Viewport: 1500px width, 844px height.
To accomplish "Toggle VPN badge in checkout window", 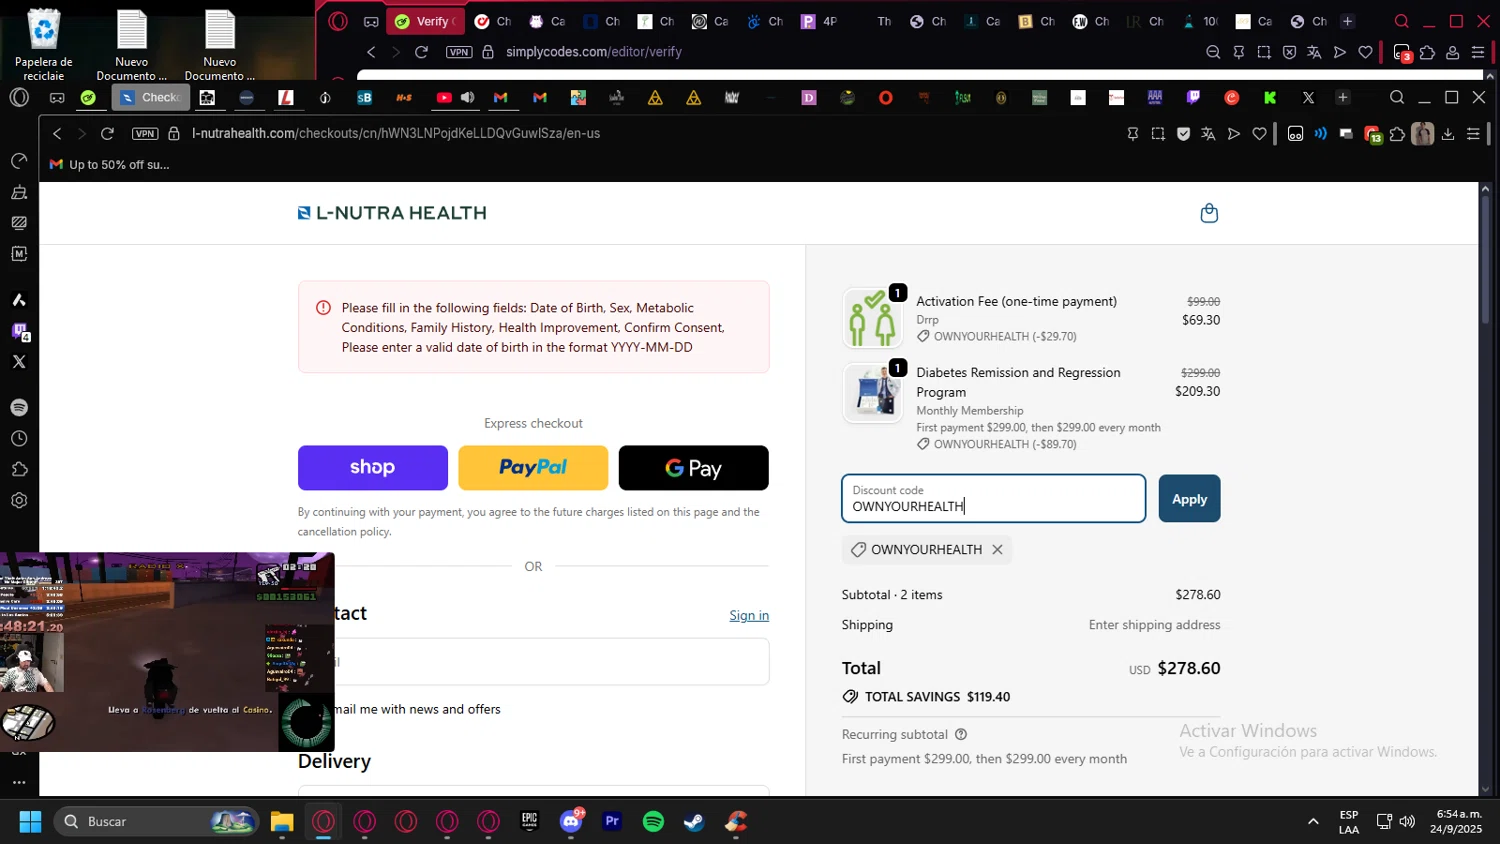I will (145, 133).
